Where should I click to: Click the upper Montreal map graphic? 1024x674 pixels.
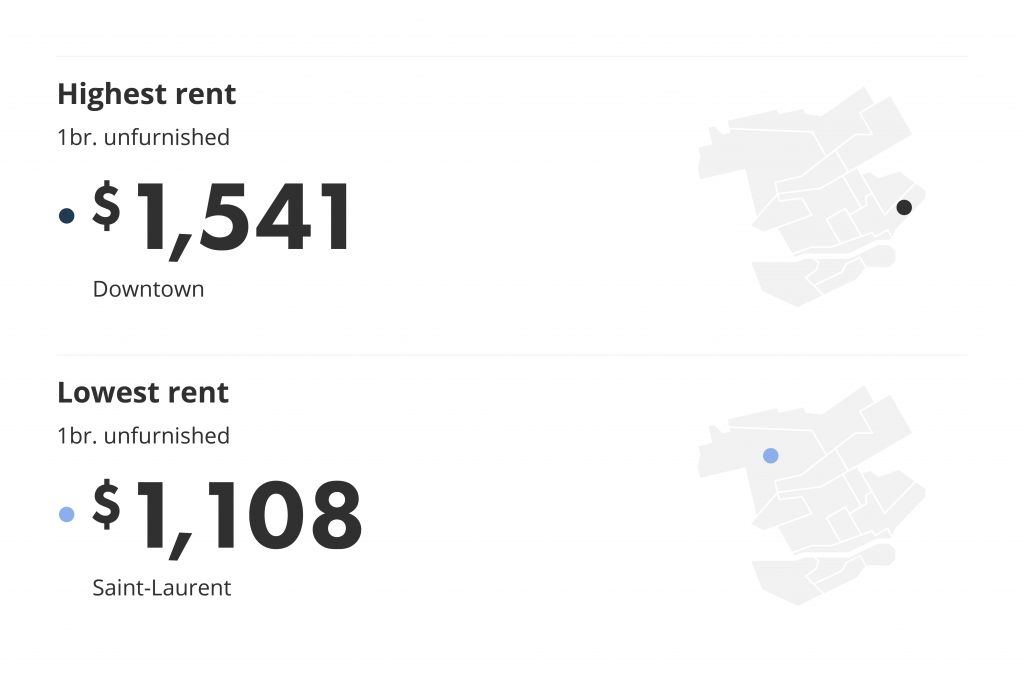812,197
